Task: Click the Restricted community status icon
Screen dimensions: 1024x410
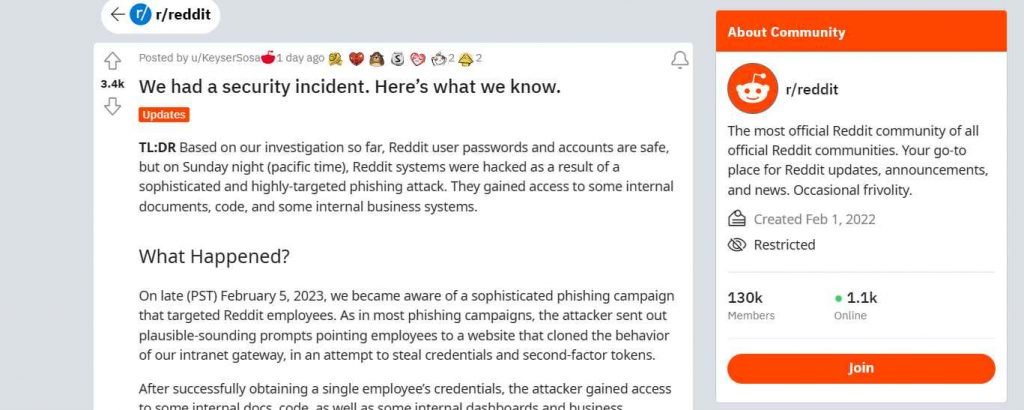Action: click(x=737, y=245)
